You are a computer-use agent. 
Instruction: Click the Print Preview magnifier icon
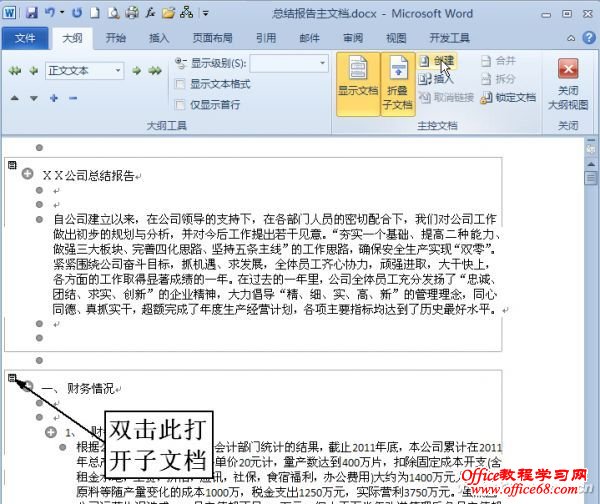coord(113,13)
